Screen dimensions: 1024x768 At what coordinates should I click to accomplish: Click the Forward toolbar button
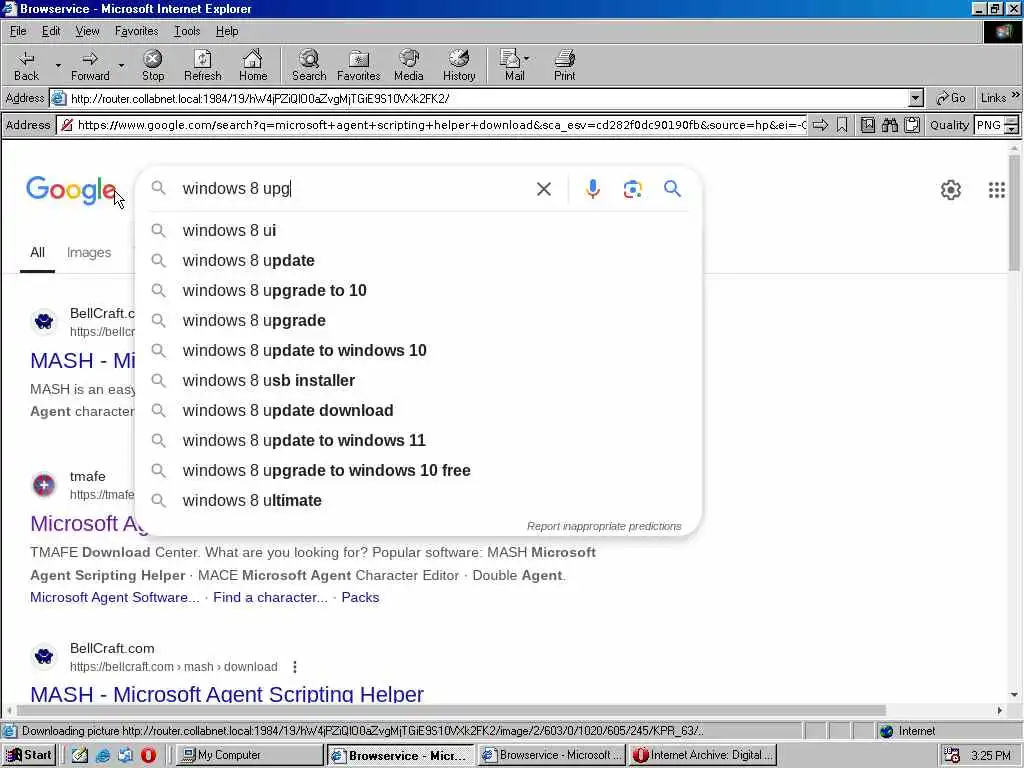click(x=90, y=65)
